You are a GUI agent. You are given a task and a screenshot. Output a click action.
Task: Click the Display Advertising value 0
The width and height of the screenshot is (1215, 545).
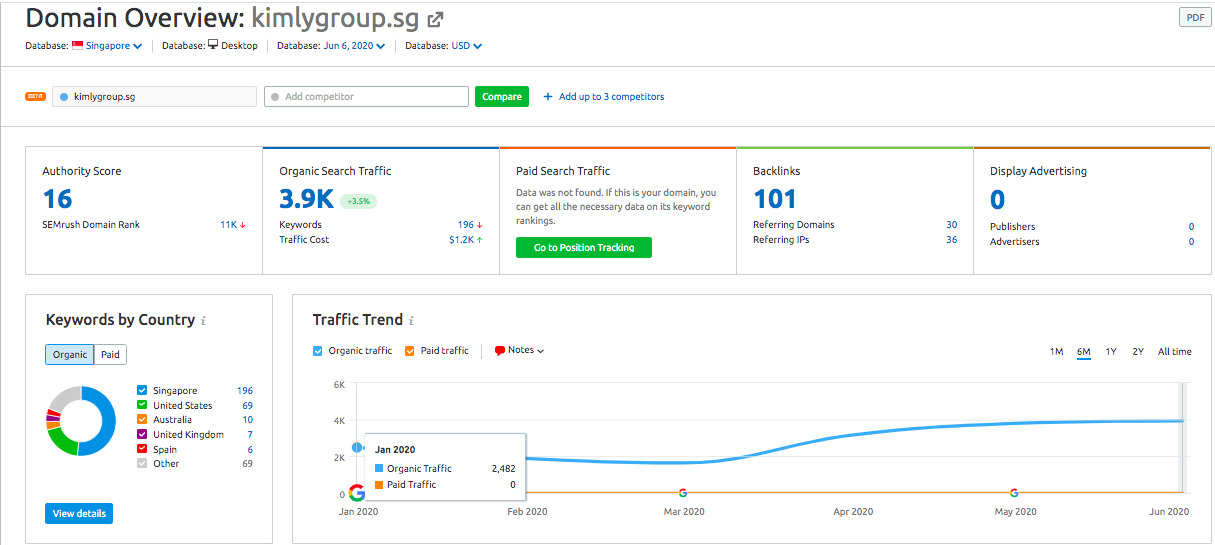(x=997, y=199)
